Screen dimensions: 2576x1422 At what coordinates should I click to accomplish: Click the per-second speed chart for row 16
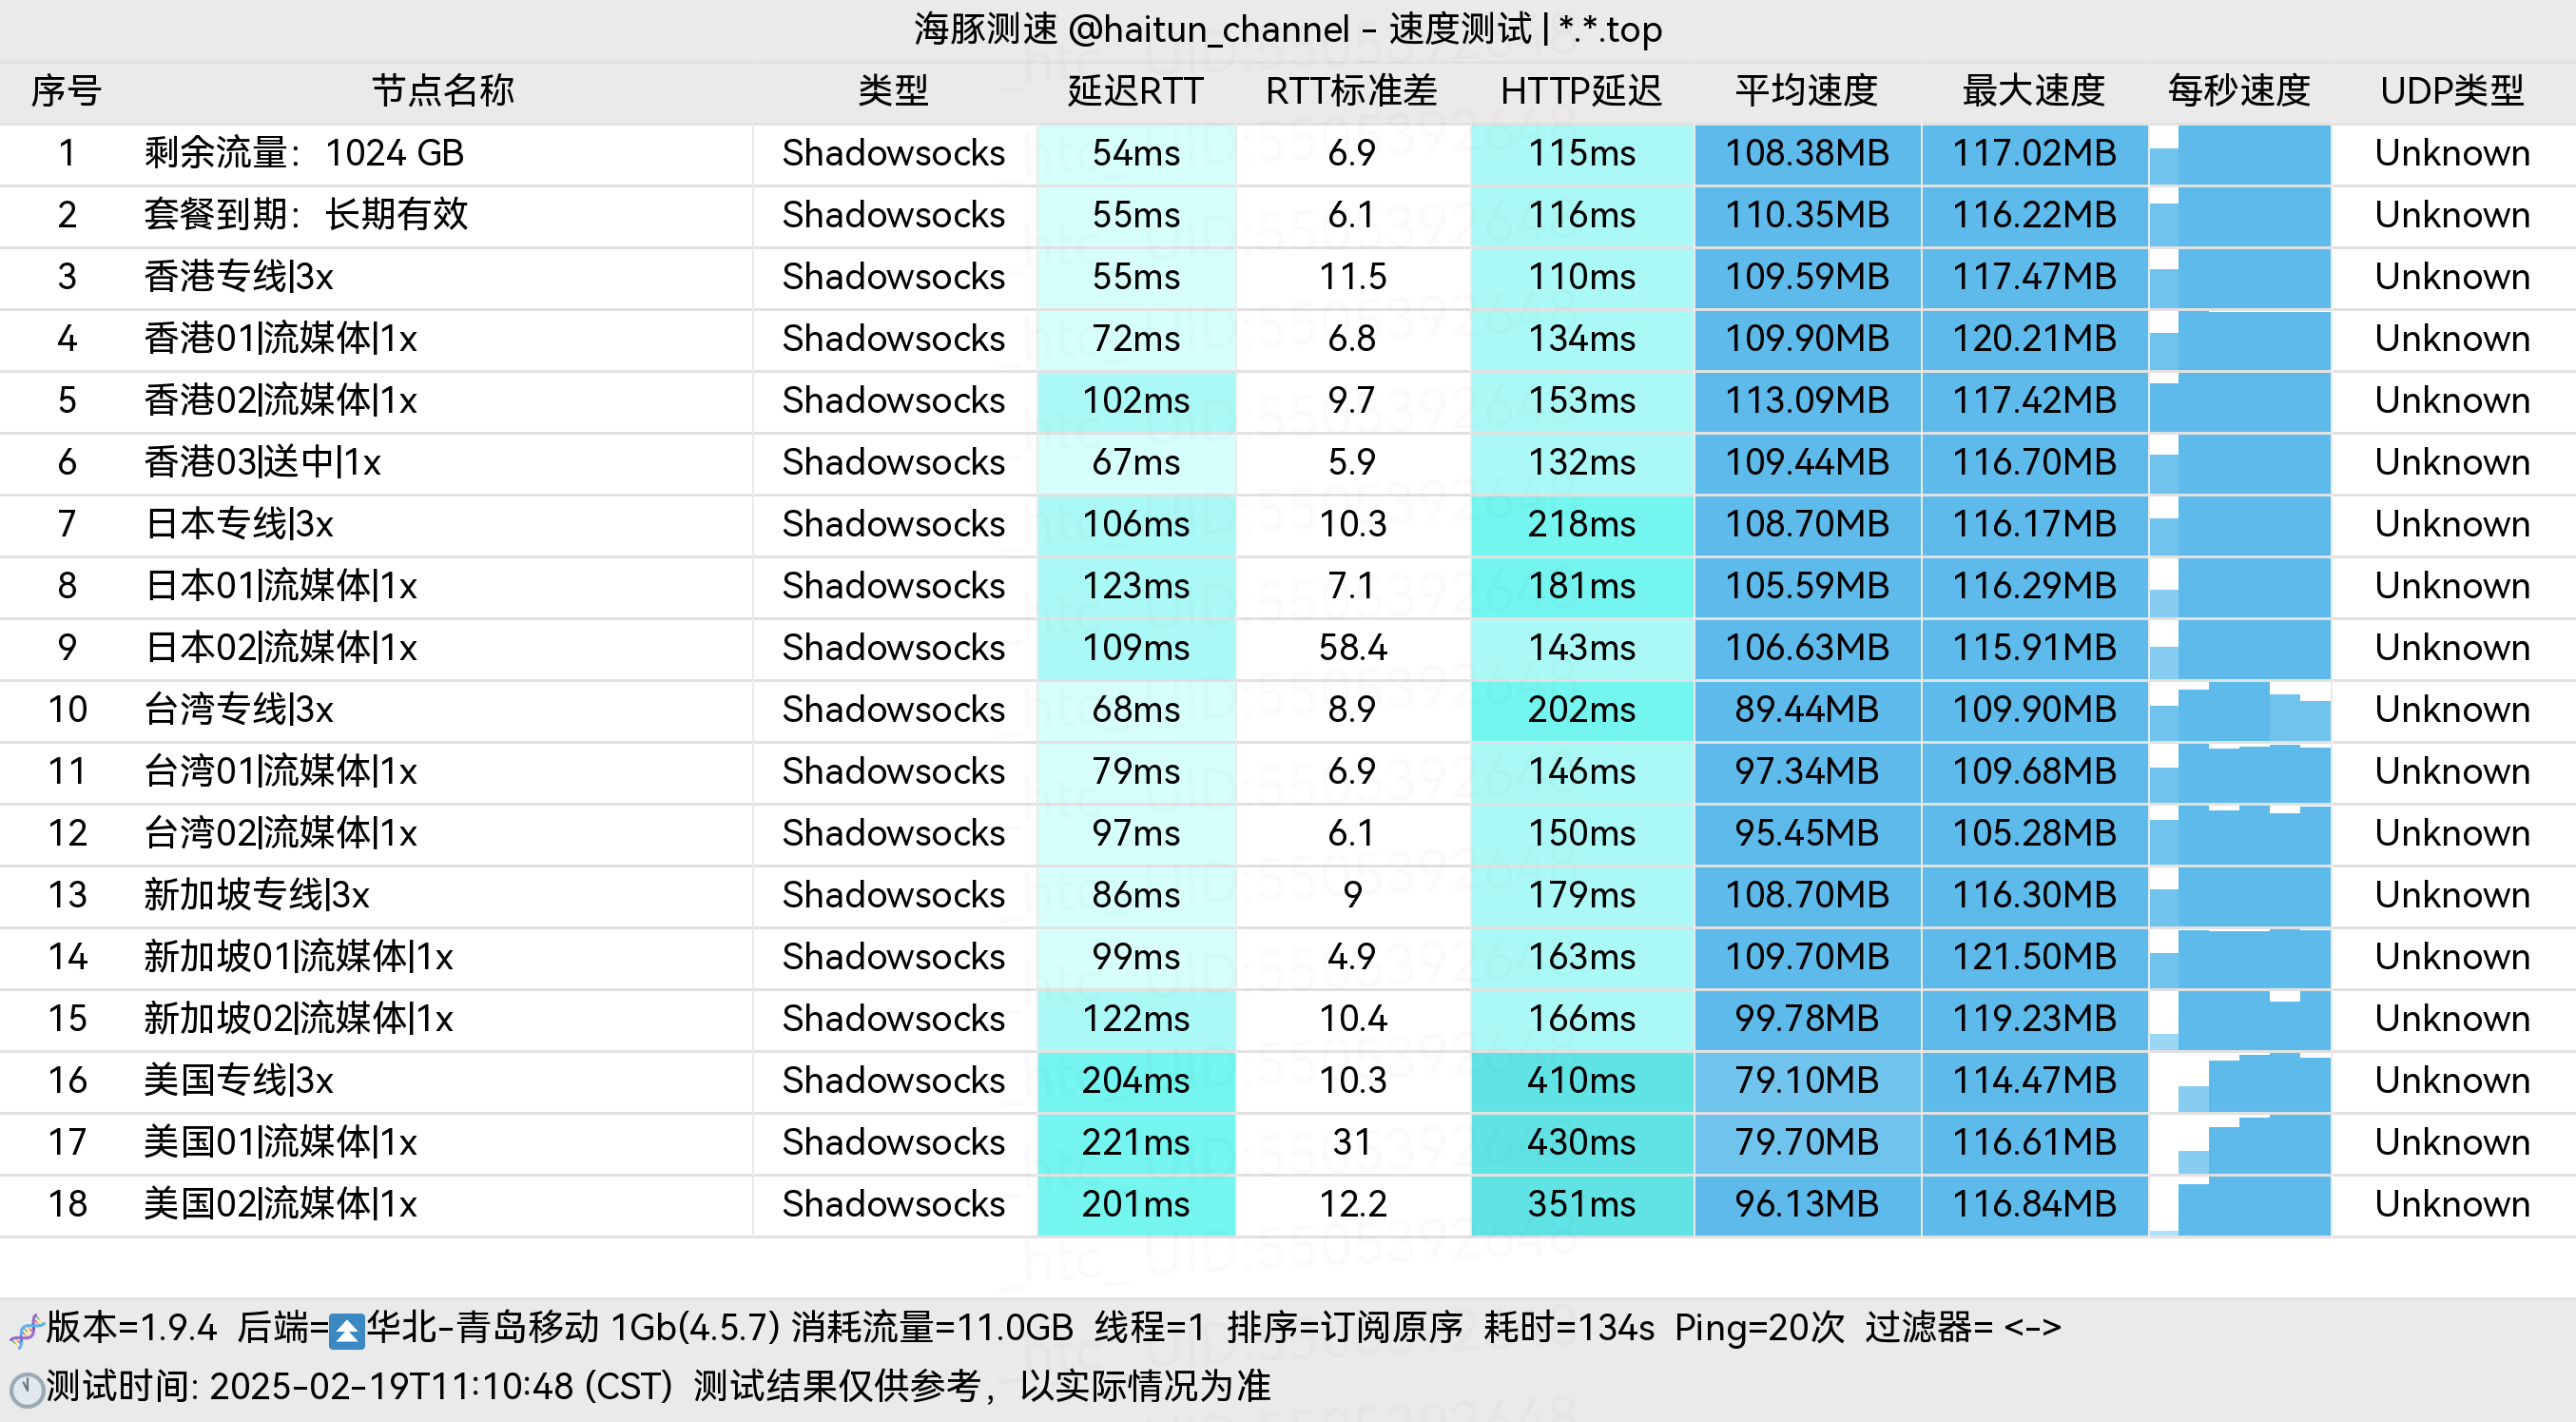pyautogui.click(x=2240, y=1081)
